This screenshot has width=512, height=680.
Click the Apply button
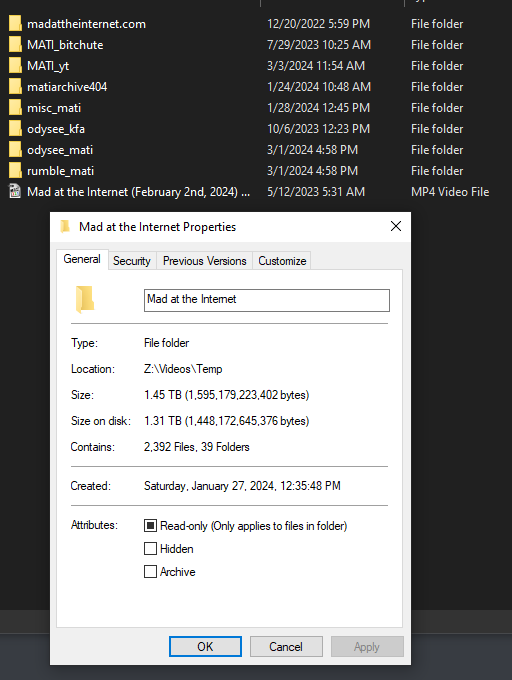point(367,647)
